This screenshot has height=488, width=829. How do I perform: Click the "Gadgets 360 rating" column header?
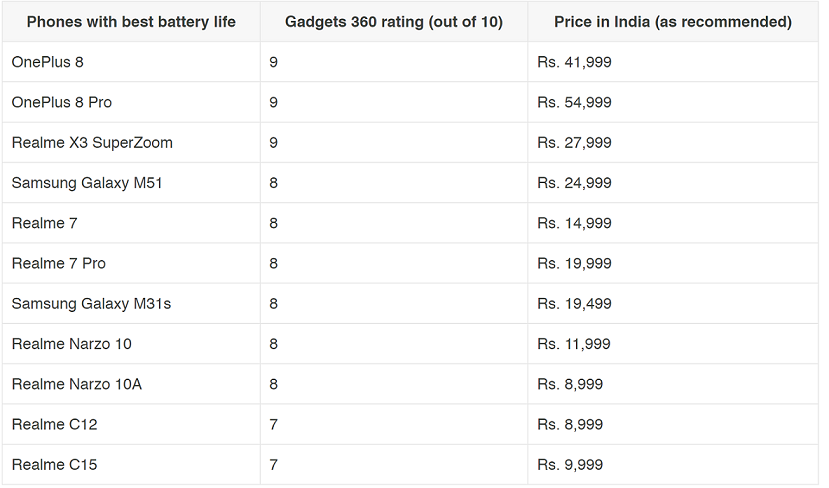pos(393,22)
